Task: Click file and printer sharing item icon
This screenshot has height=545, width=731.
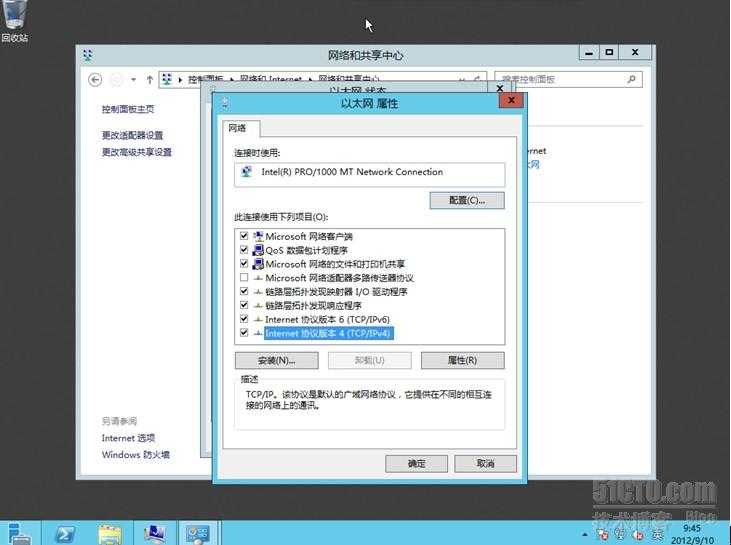Action: (x=258, y=264)
